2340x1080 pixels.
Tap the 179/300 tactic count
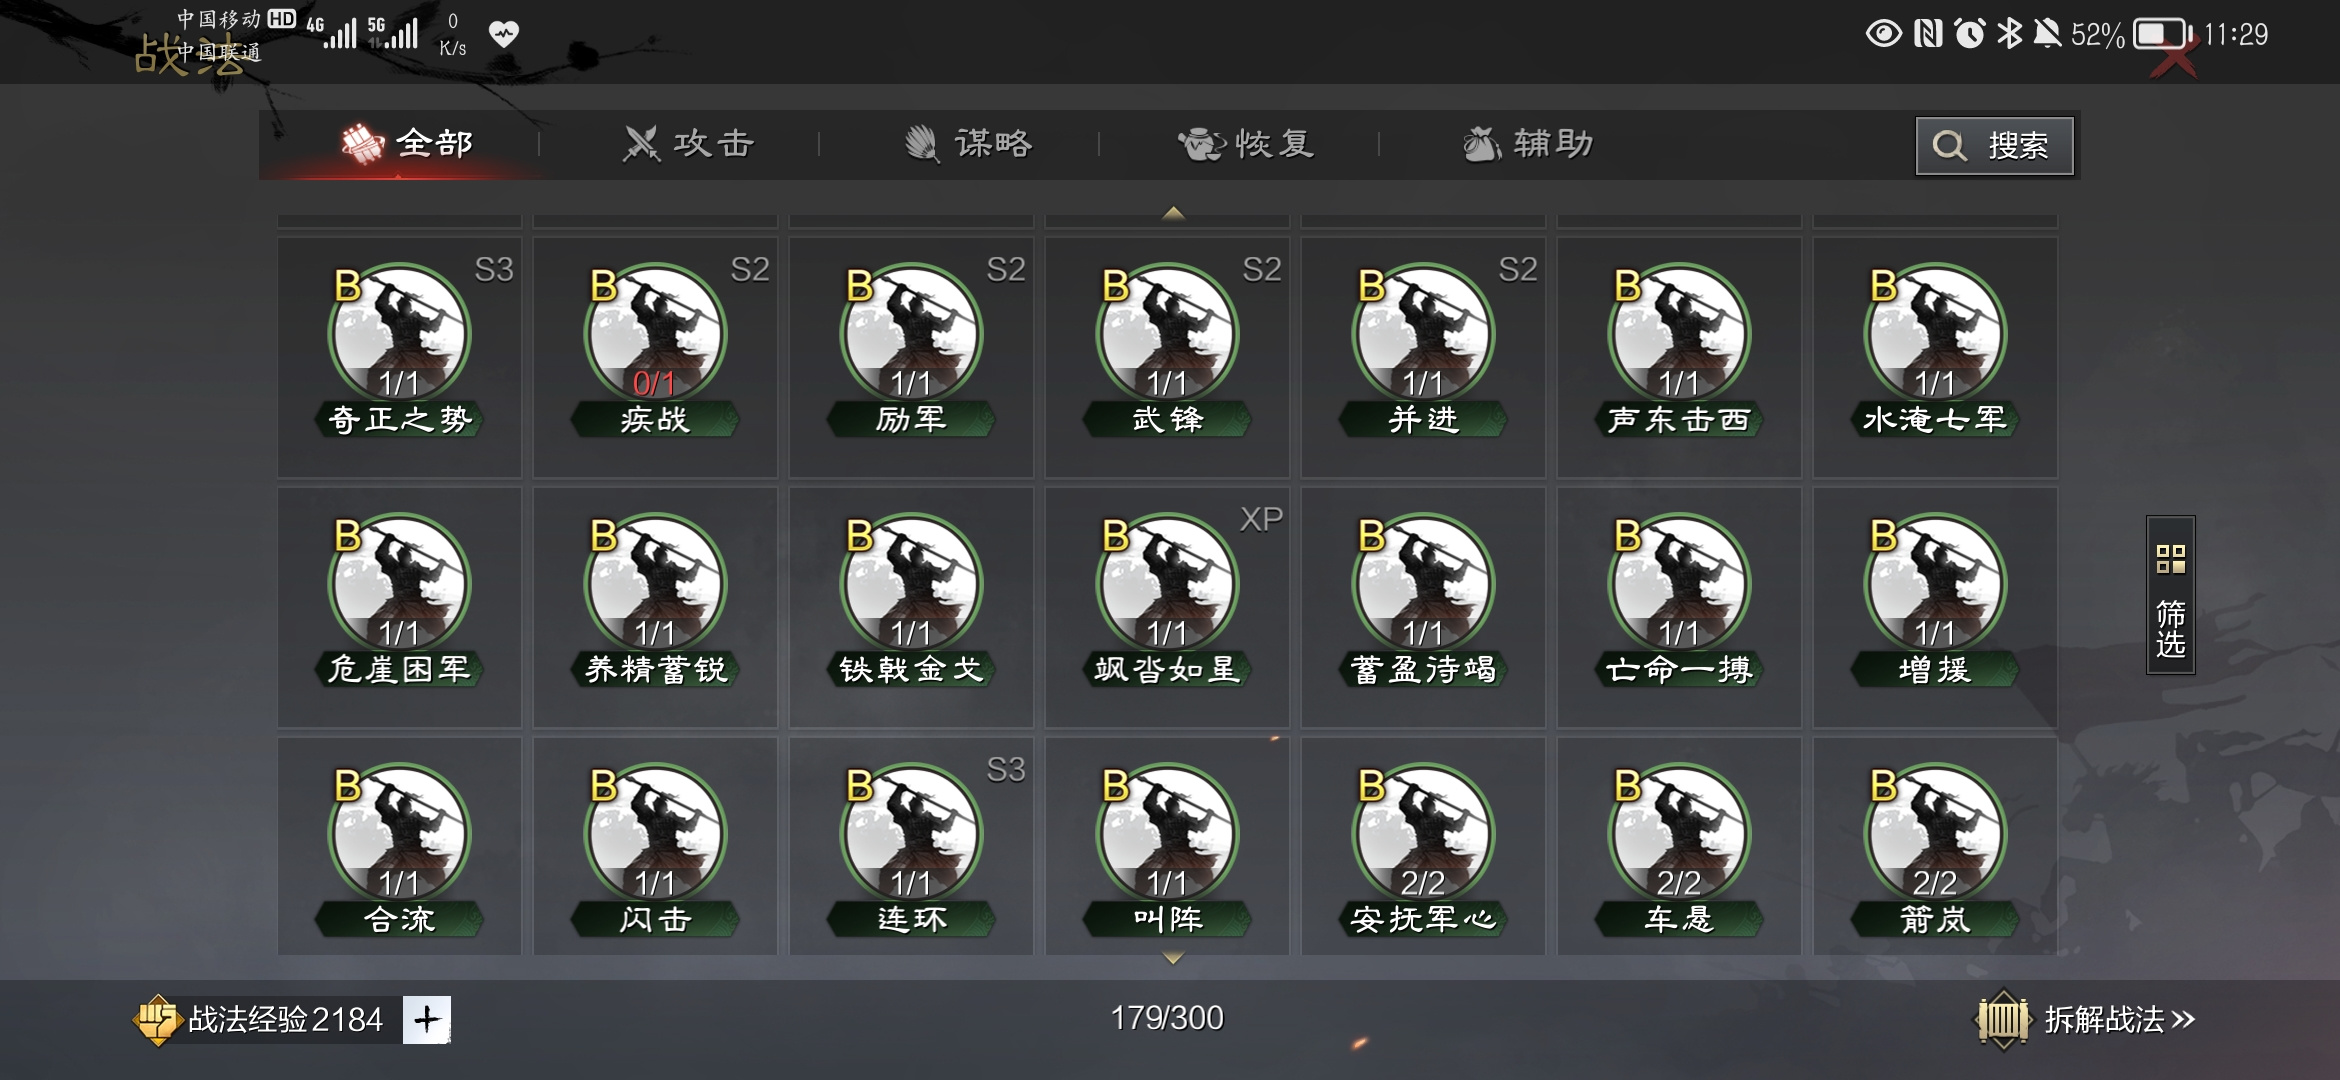pyautogui.click(x=1167, y=1018)
